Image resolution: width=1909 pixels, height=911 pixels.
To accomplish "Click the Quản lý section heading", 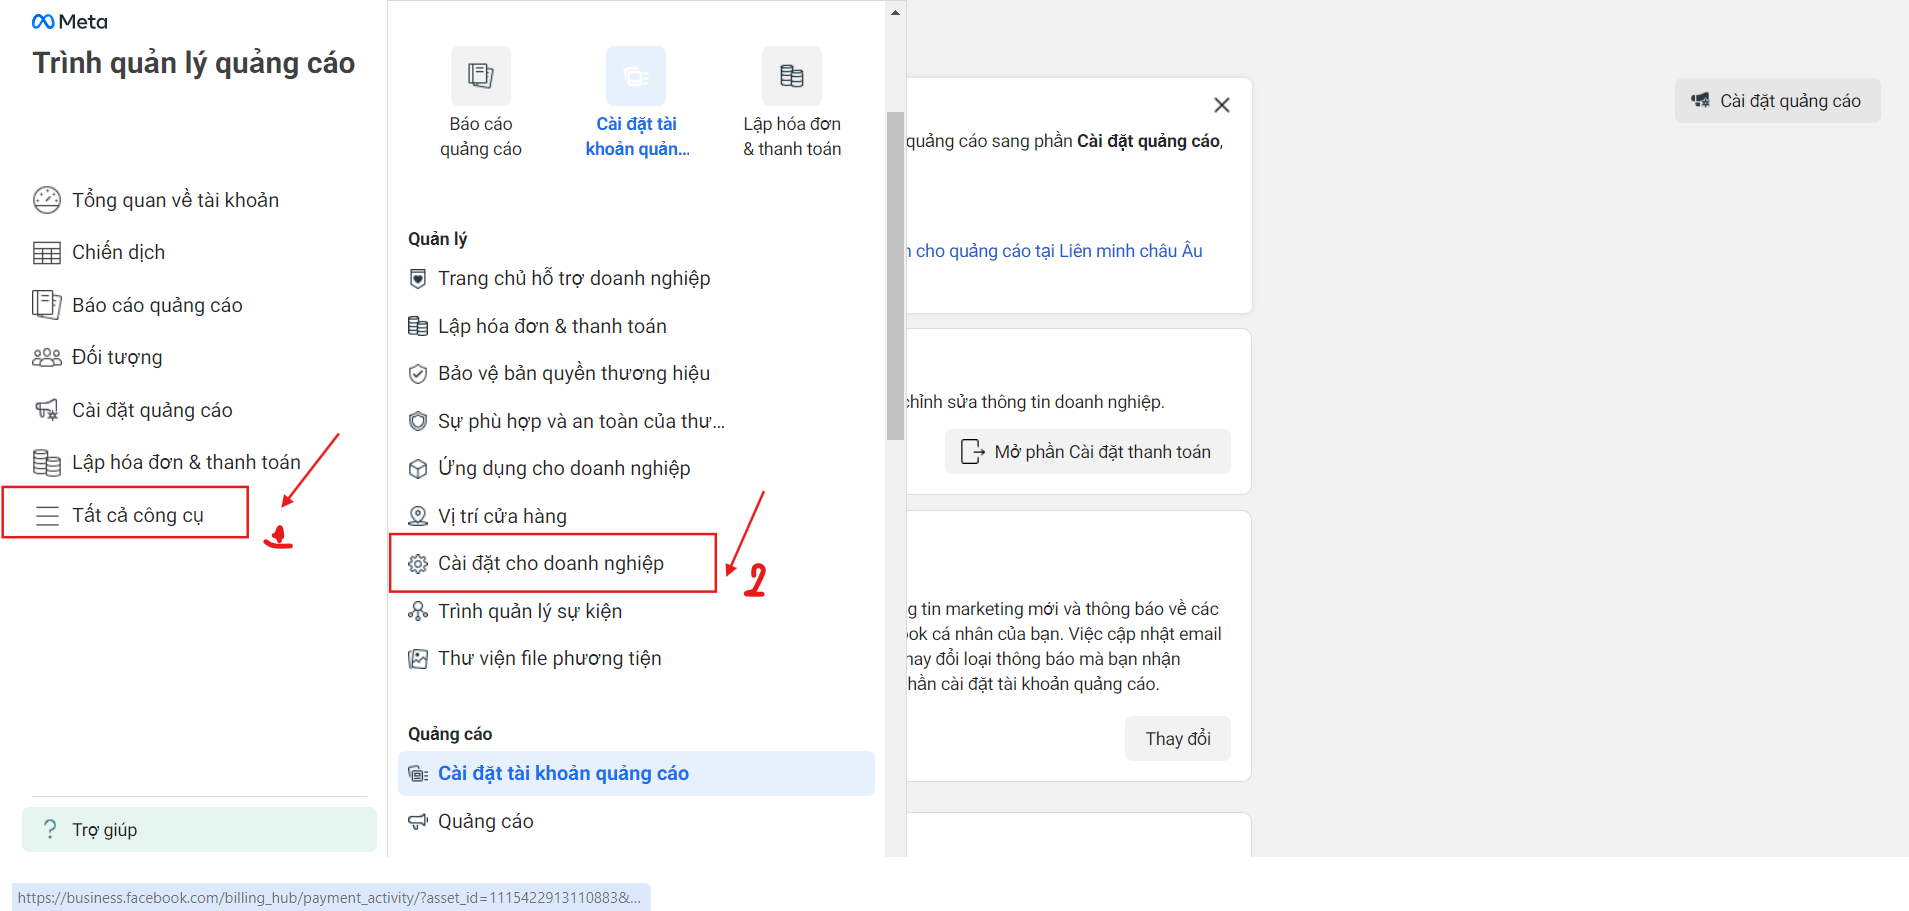I will coord(437,239).
